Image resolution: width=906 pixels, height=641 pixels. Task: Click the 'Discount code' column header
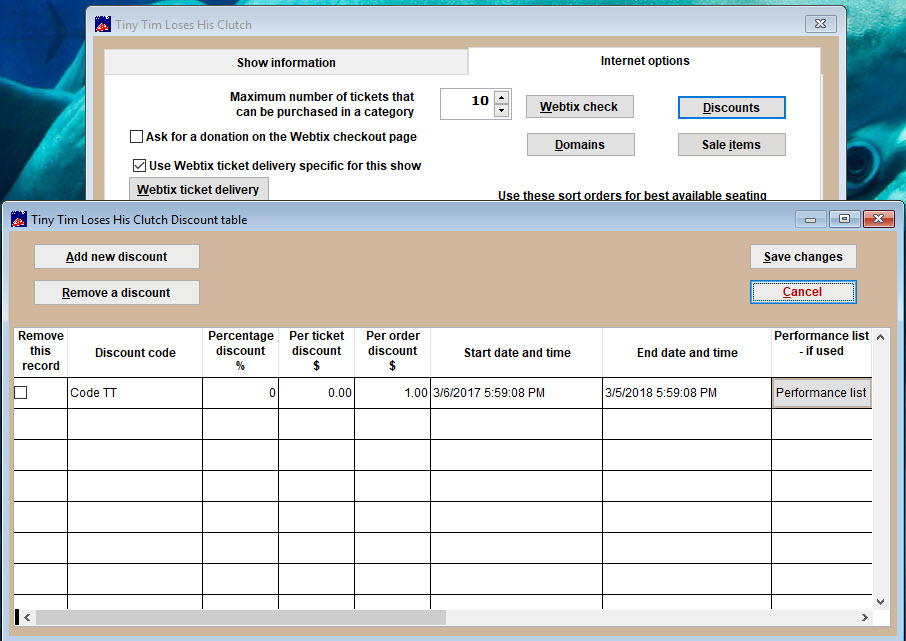[x=135, y=353]
